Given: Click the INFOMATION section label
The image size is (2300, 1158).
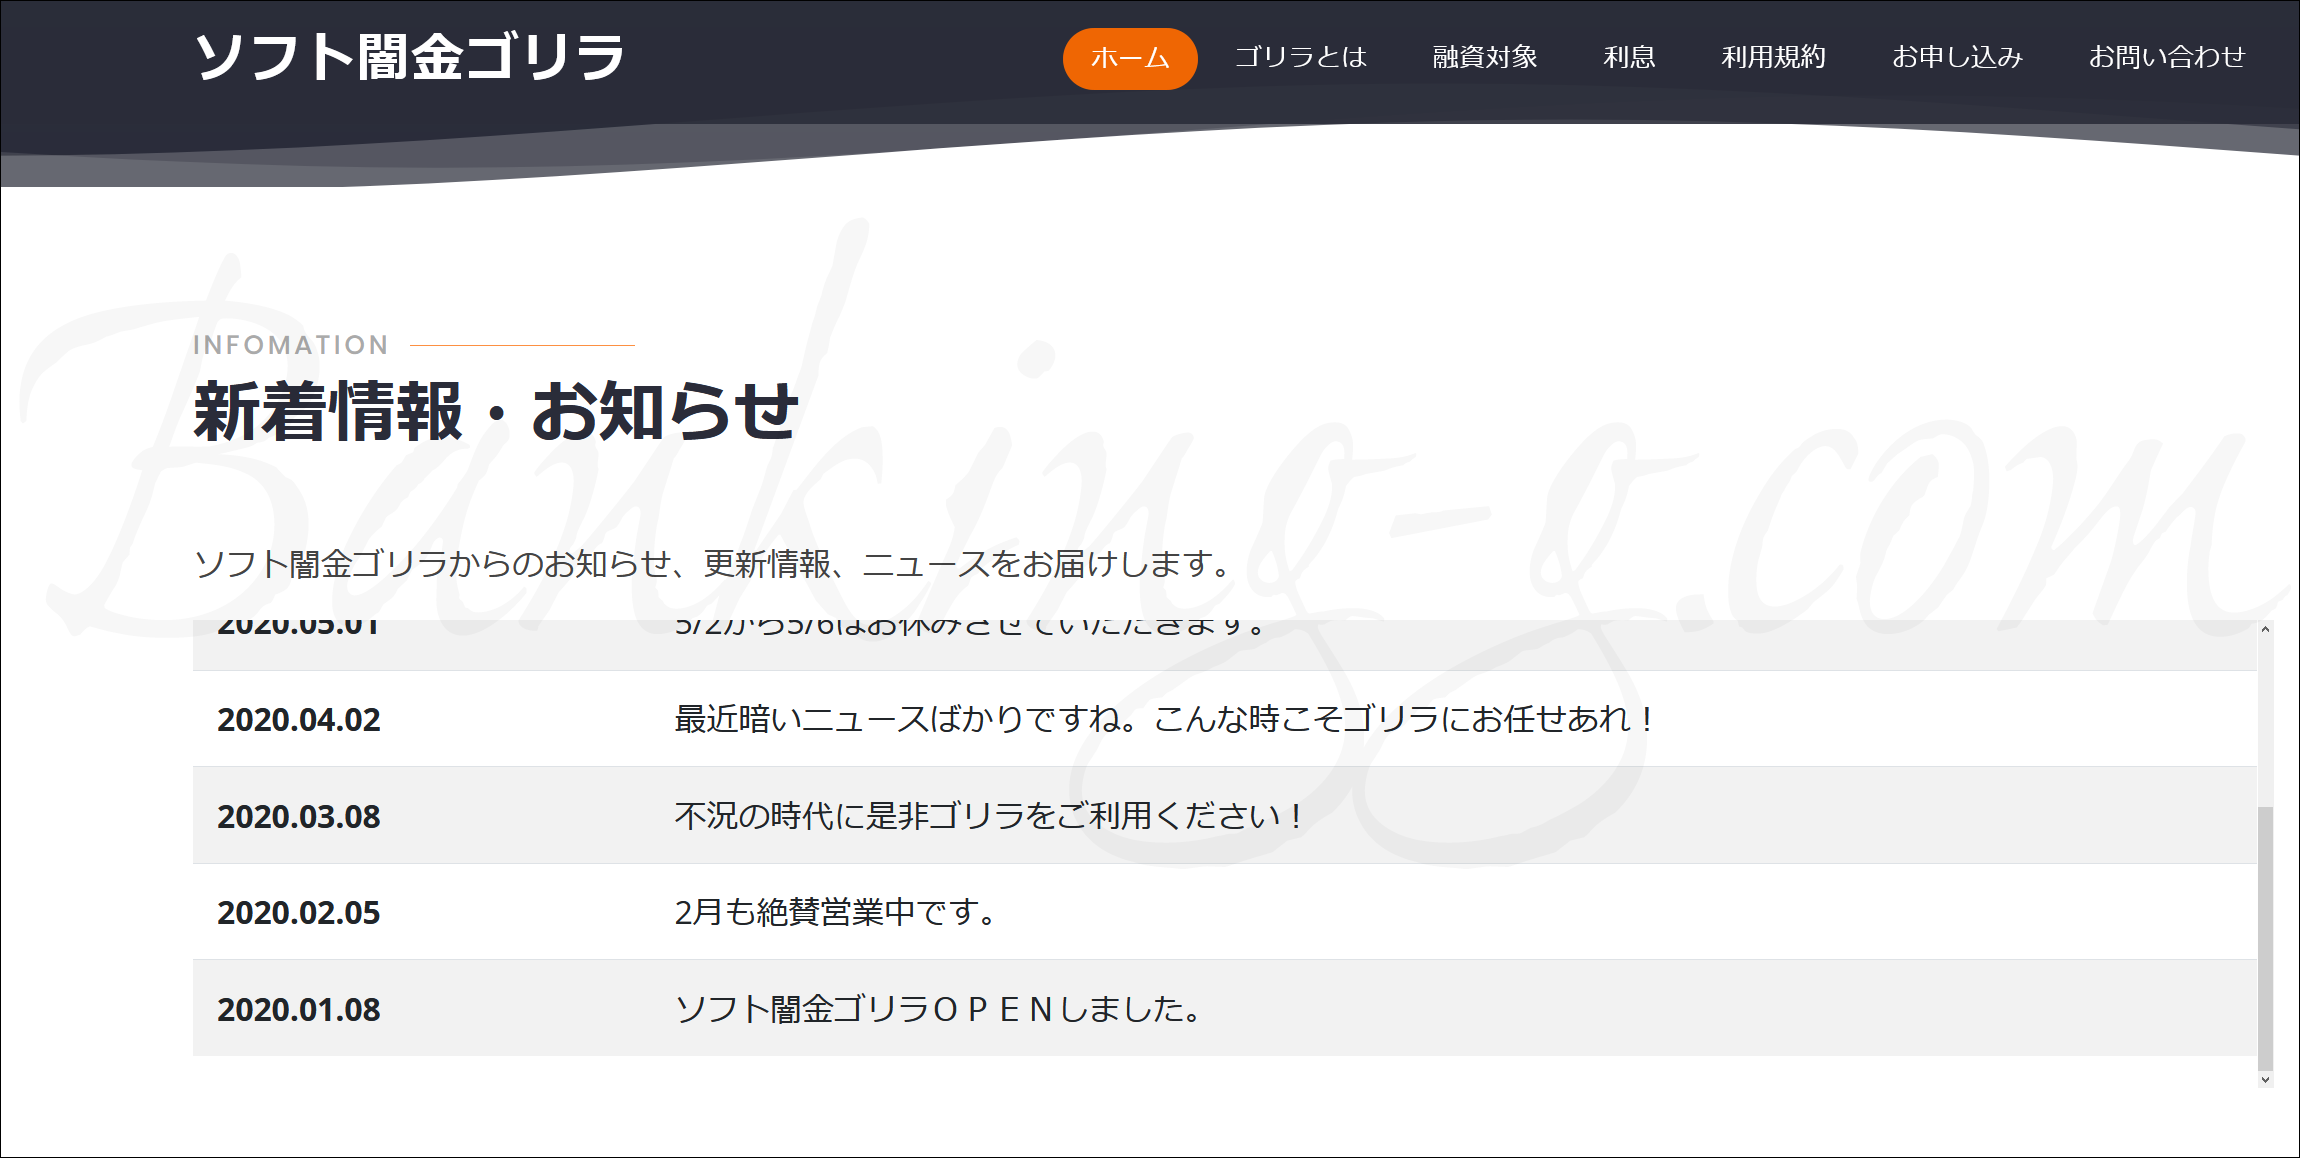Looking at the screenshot, I should (x=291, y=345).
